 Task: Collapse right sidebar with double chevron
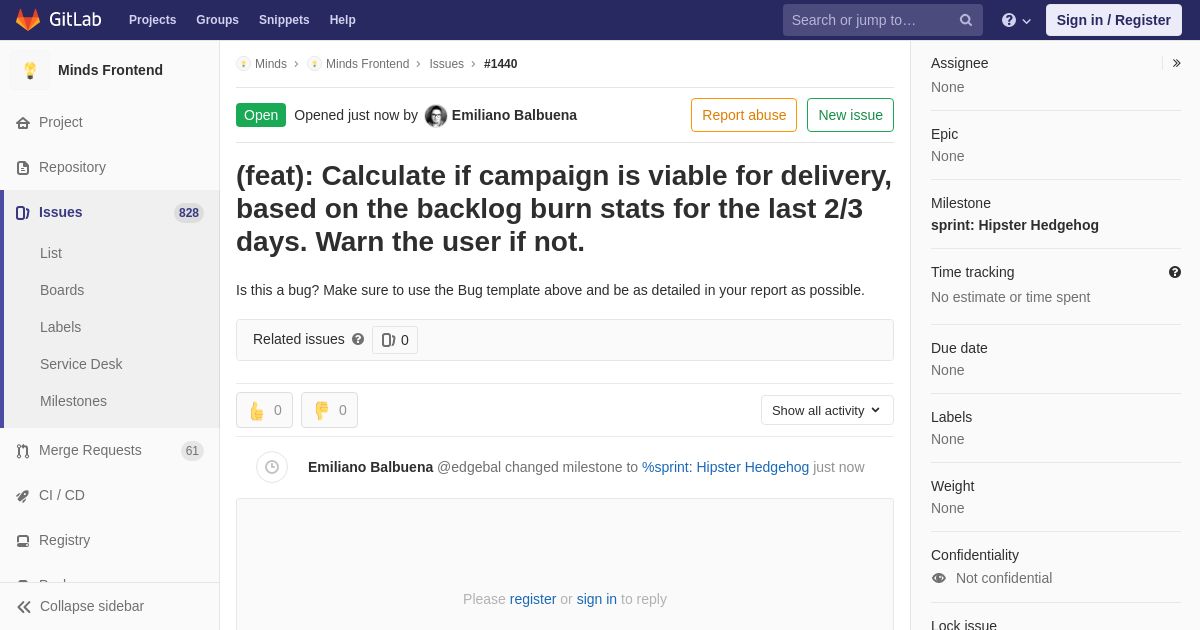[1176, 63]
